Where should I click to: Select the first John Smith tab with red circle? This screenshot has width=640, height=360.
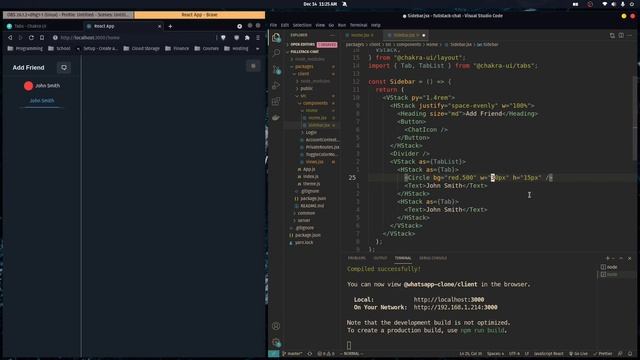click(x=42, y=86)
